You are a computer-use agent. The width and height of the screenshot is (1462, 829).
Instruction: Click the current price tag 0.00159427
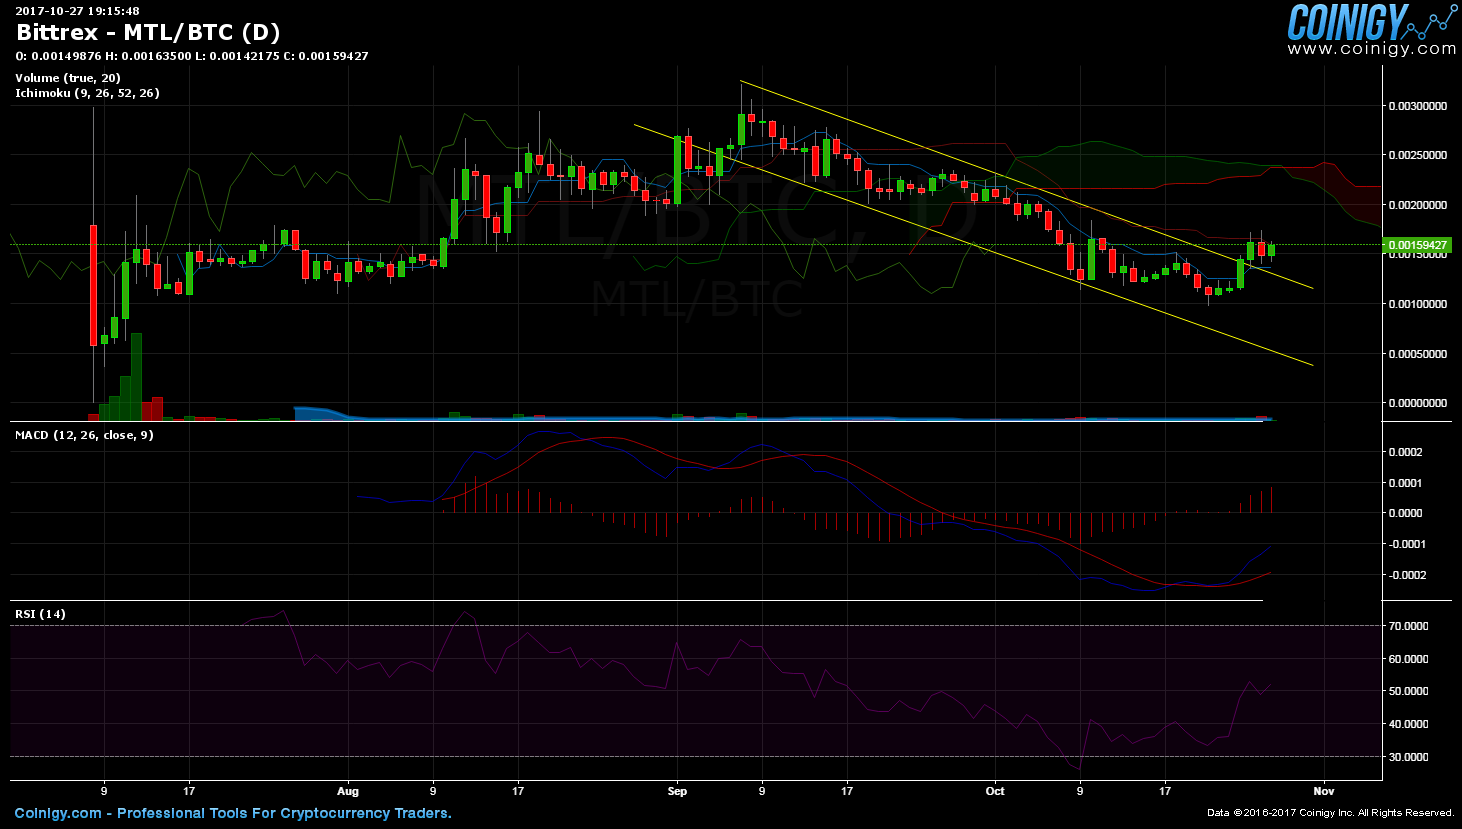[x=1416, y=245]
